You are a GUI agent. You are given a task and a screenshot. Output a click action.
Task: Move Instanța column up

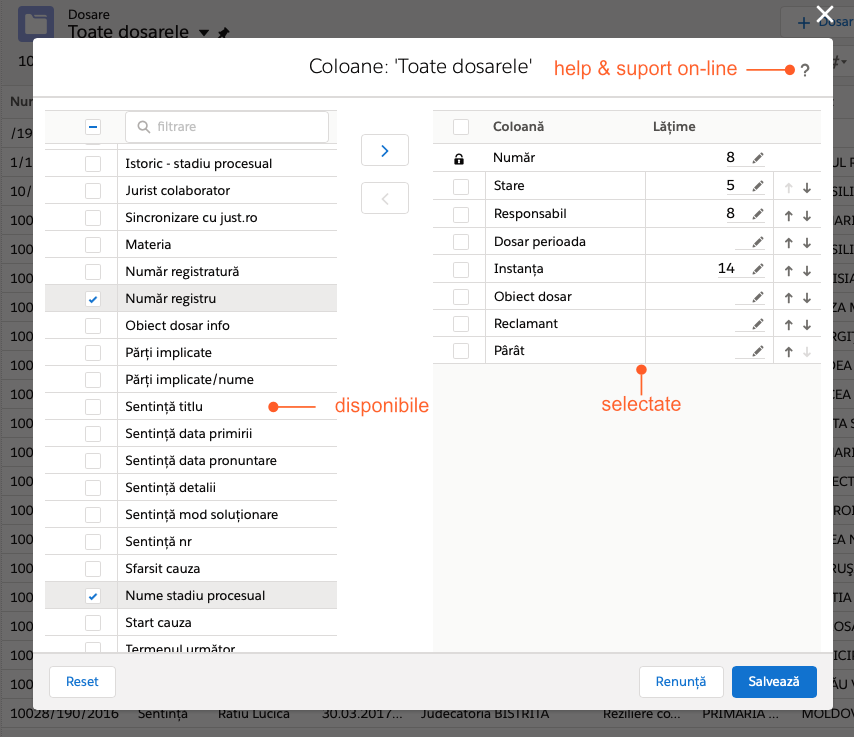789,270
